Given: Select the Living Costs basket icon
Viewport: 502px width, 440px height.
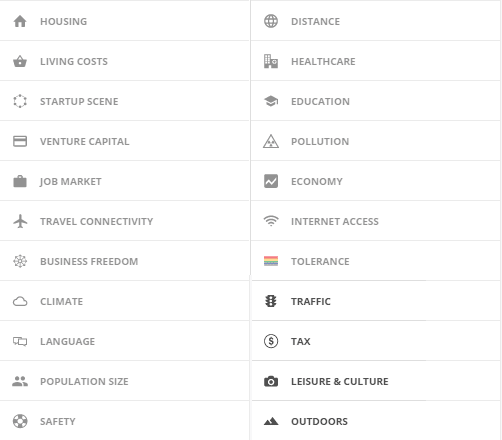Looking at the screenshot, I should point(20,61).
